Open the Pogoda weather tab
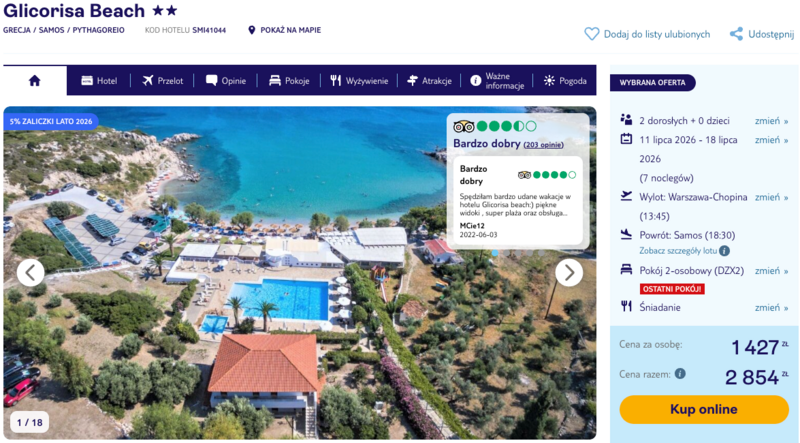This screenshot has height=443, width=800. click(x=565, y=81)
